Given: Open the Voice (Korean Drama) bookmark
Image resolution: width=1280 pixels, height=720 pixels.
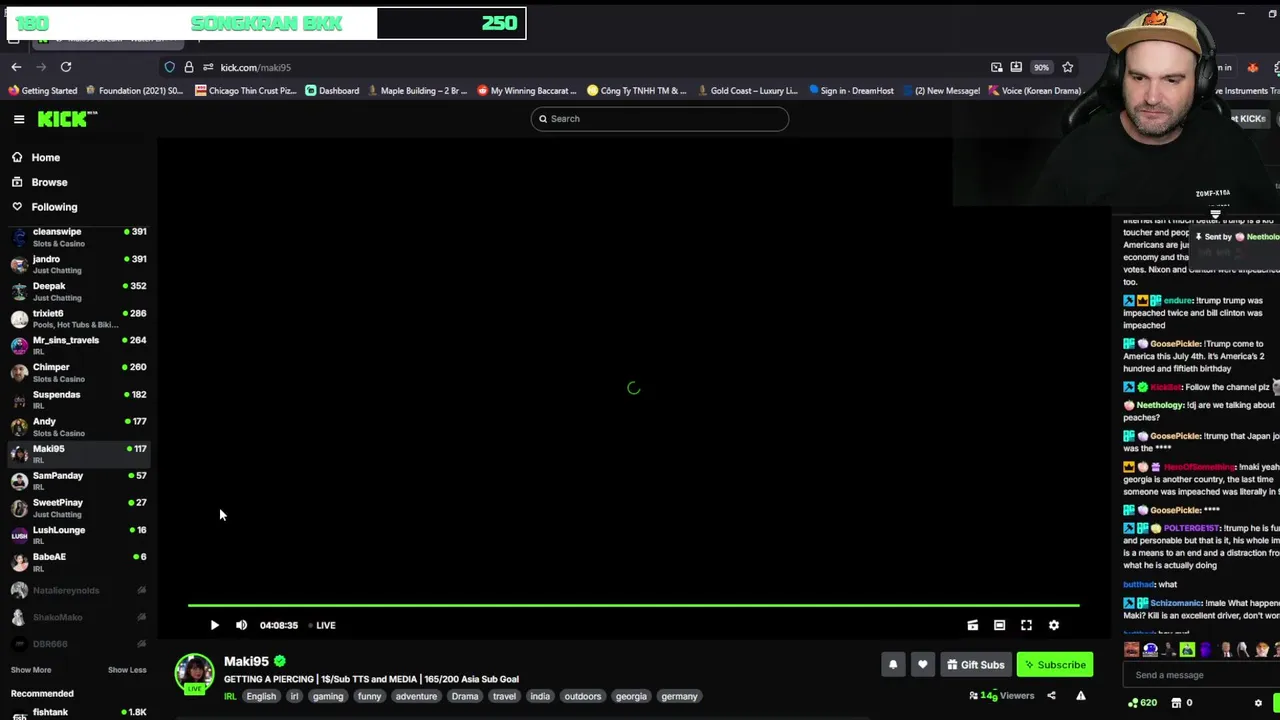Looking at the screenshot, I should (1035, 91).
